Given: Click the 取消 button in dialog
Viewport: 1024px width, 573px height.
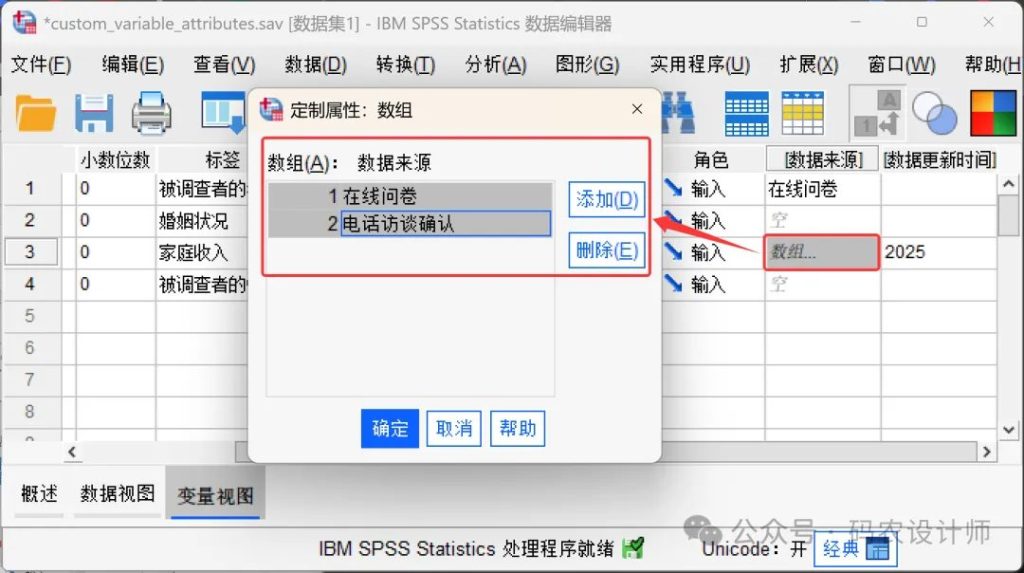Looking at the screenshot, I should coord(454,429).
